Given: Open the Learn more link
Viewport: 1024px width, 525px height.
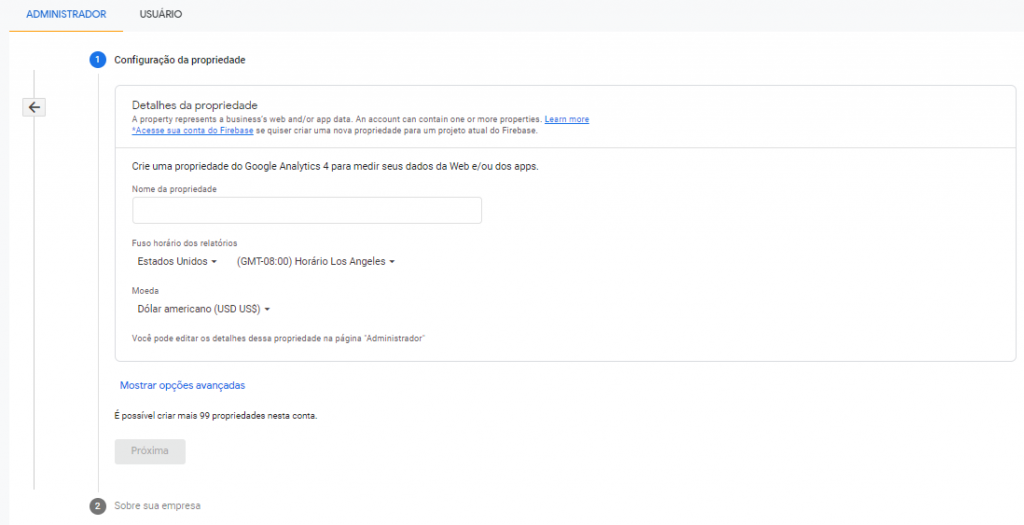Looking at the screenshot, I should tap(567, 120).
